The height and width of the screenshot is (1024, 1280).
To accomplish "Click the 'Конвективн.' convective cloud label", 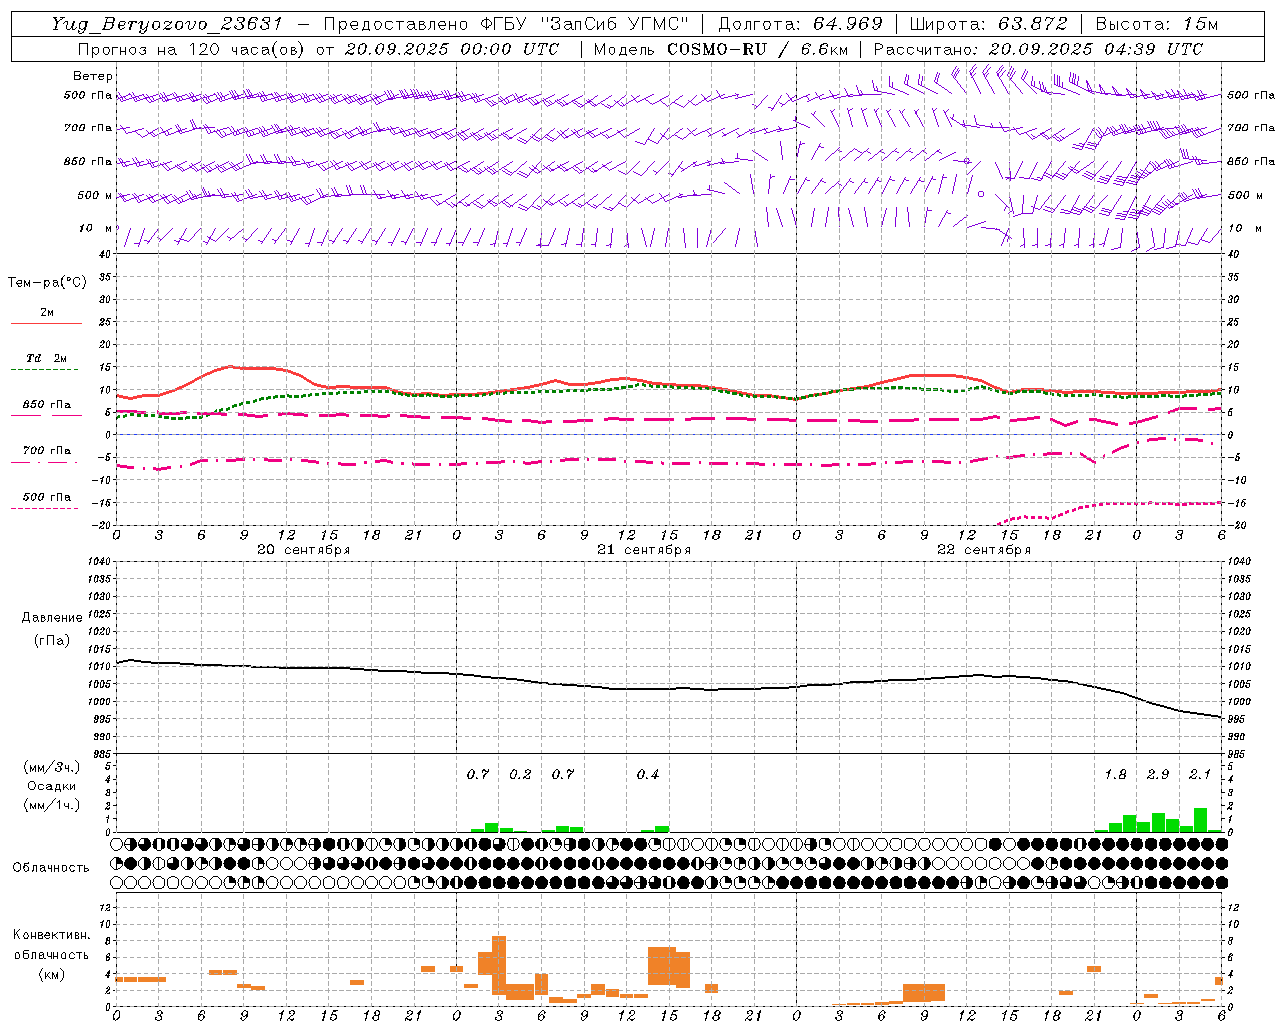I will [x=51, y=935].
